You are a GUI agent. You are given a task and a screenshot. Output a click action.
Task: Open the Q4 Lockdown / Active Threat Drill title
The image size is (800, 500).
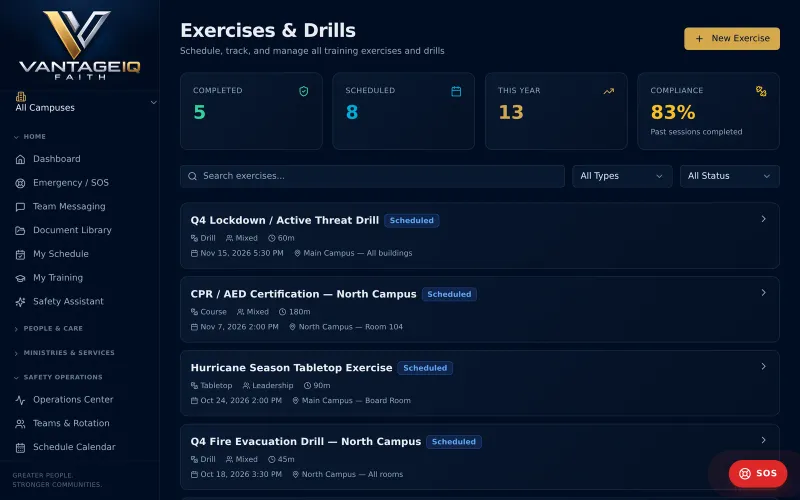coord(285,220)
